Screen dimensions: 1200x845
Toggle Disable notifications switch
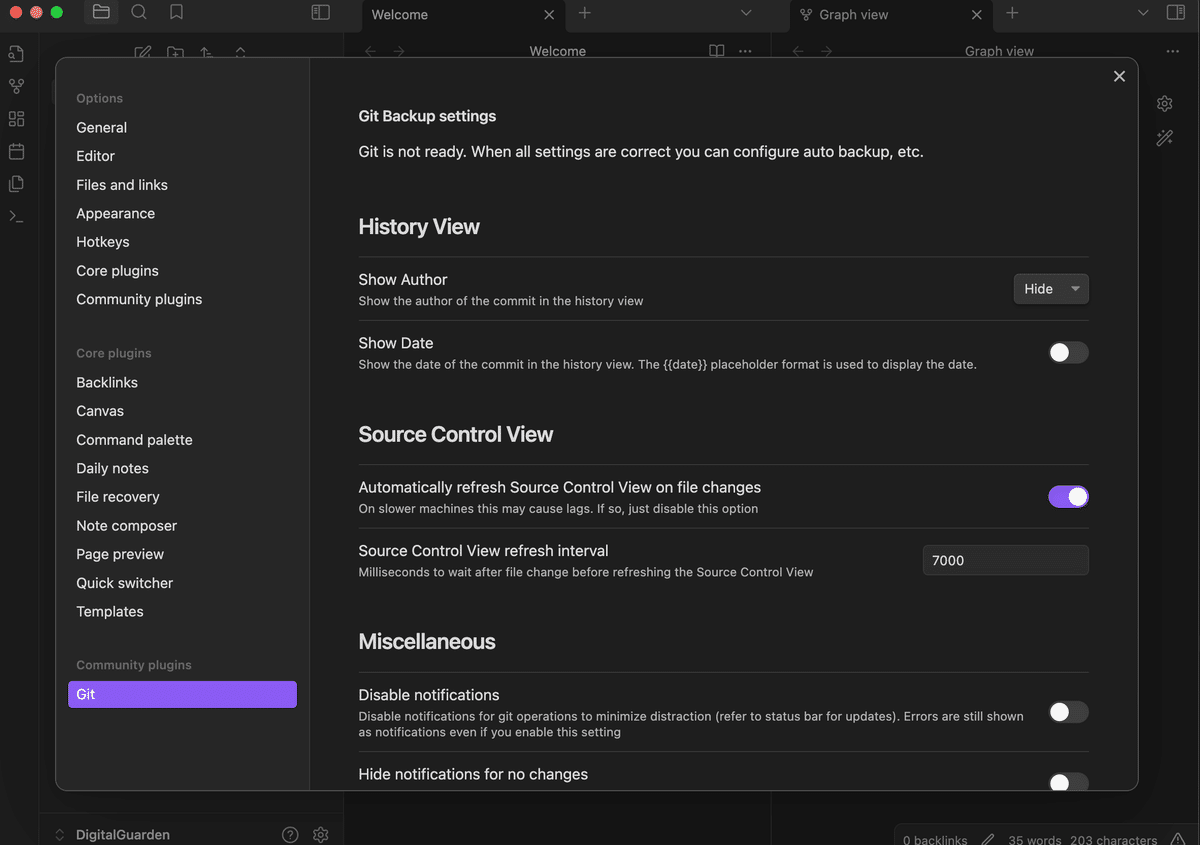(1067, 712)
